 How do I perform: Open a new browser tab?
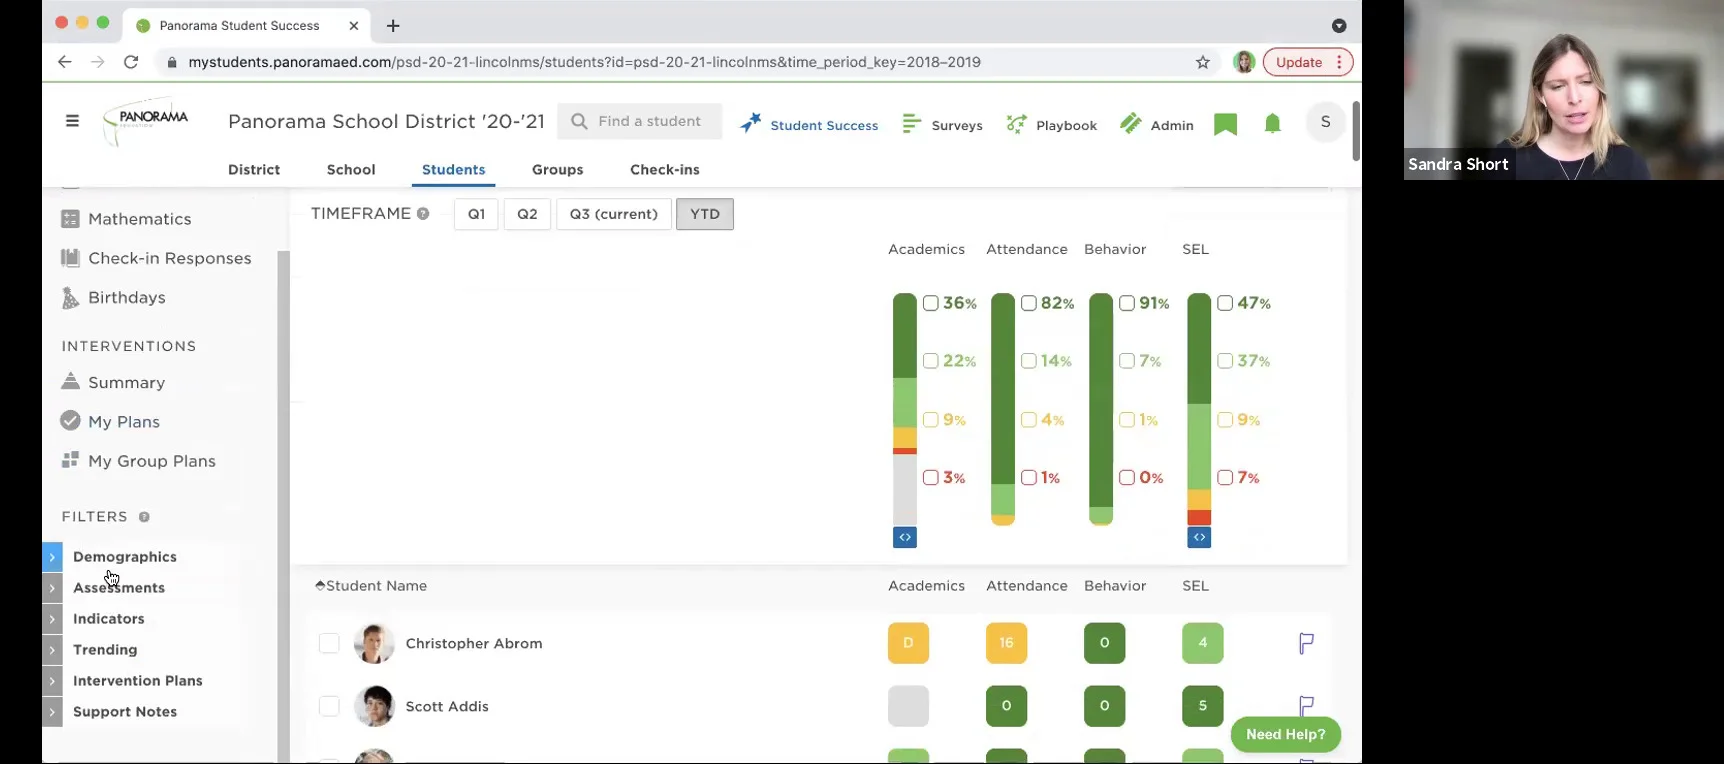[x=393, y=26]
